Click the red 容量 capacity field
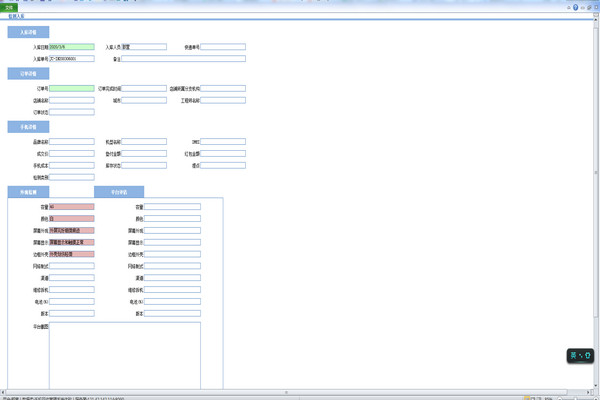600x400 pixels. pos(72,207)
